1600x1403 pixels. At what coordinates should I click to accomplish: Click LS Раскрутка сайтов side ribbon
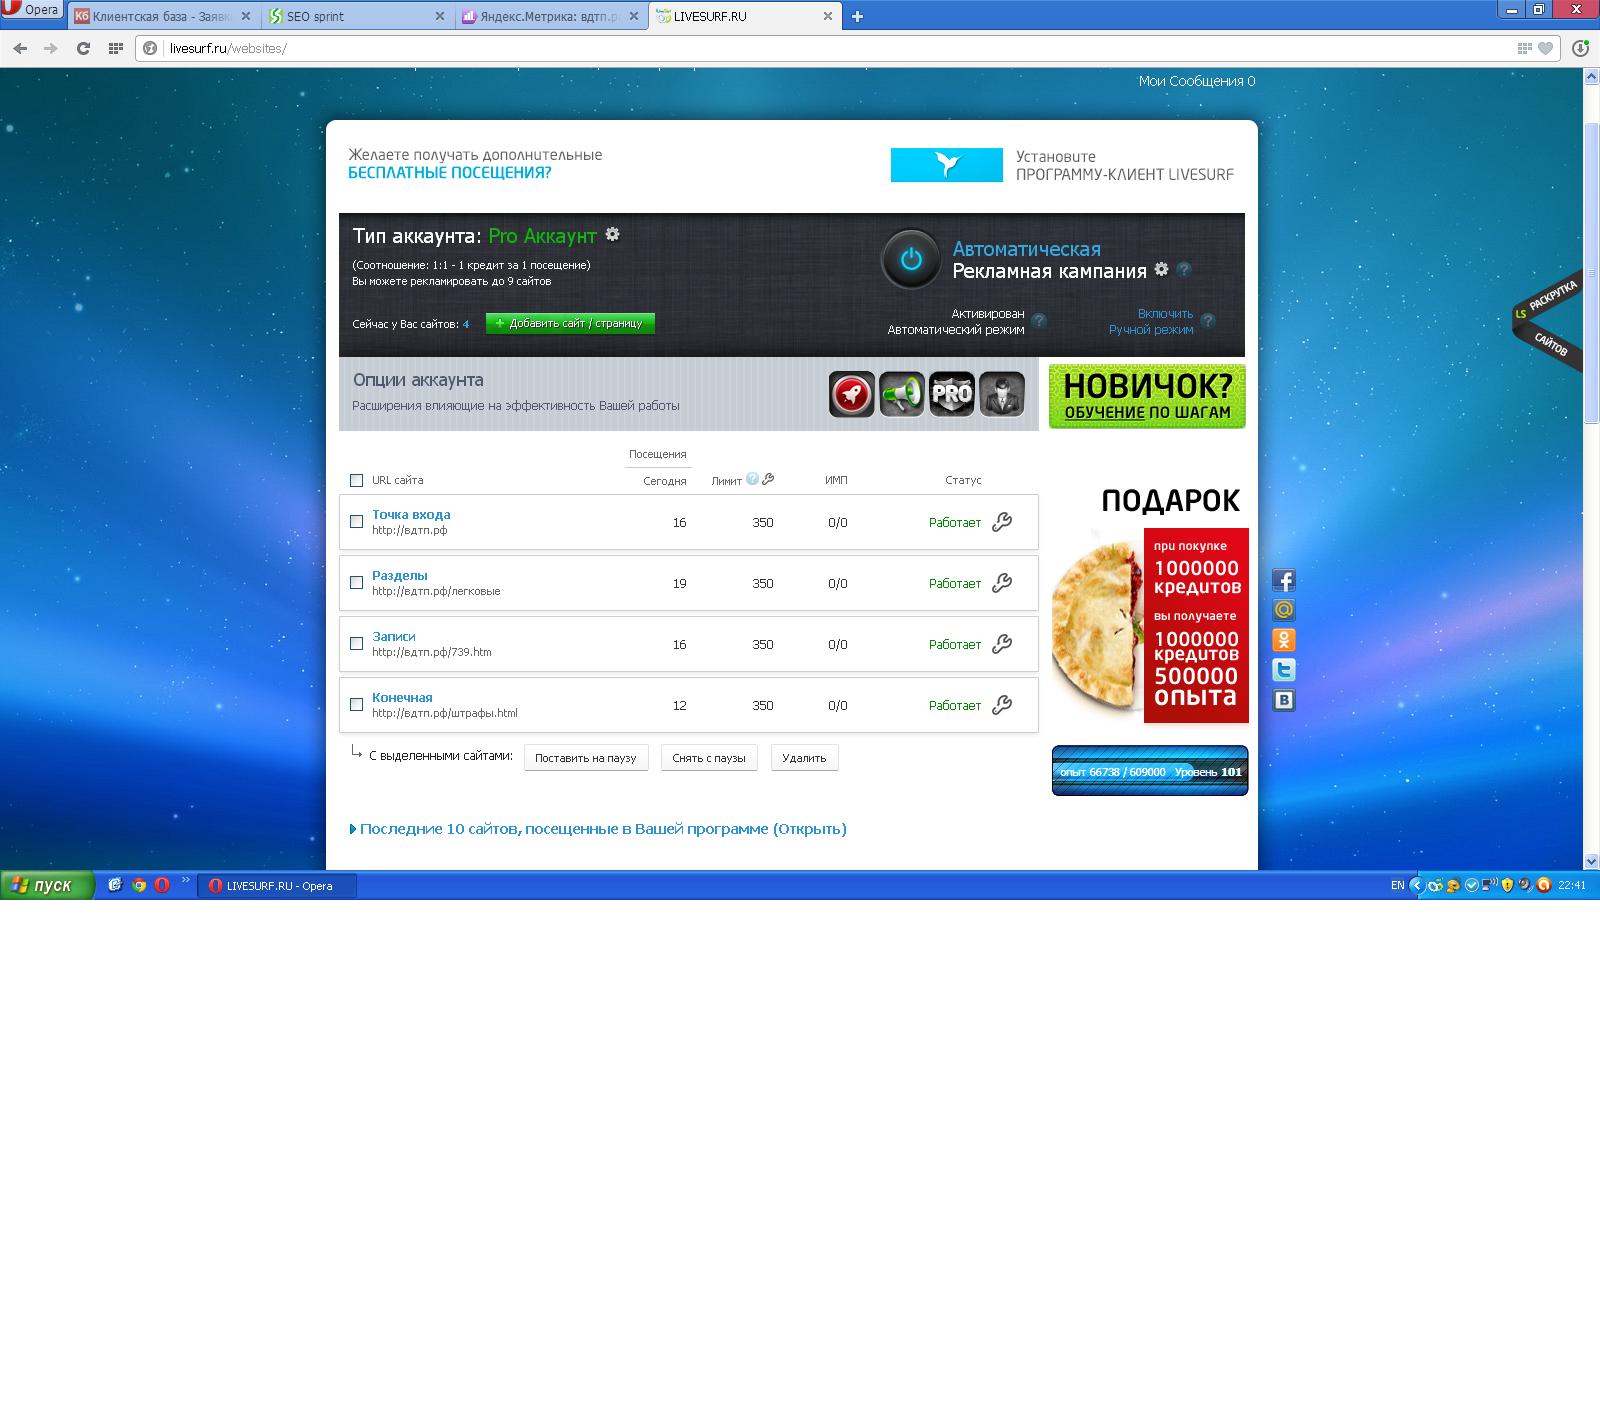pyautogui.click(x=1548, y=320)
